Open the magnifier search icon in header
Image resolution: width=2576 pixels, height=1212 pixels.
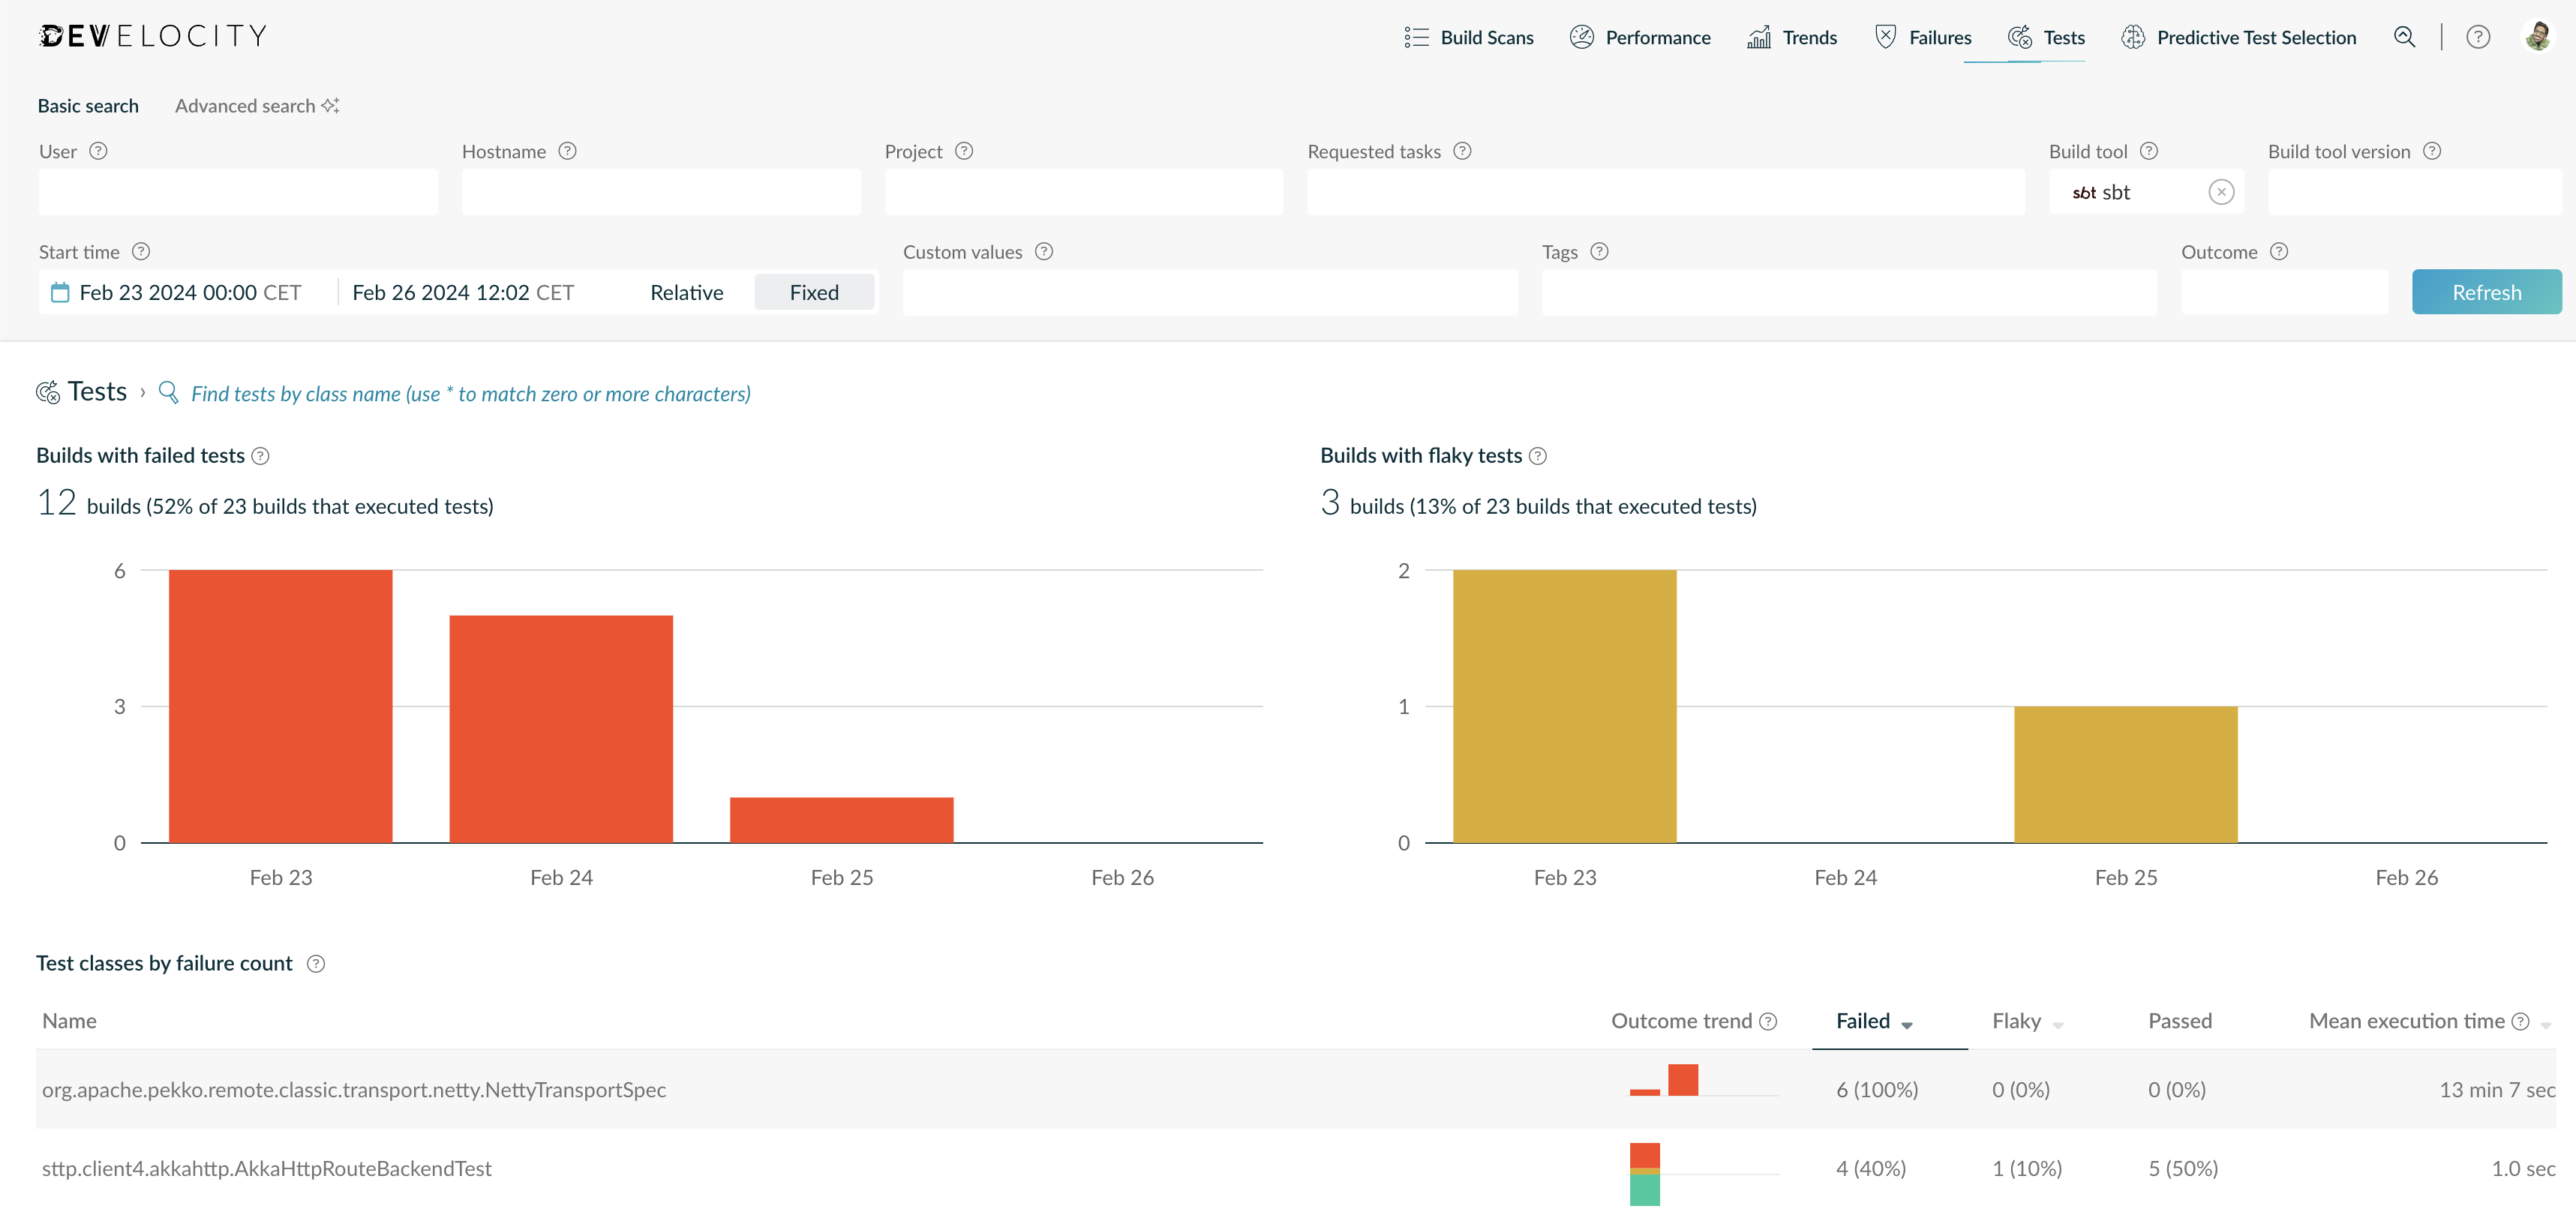point(2404,37)
